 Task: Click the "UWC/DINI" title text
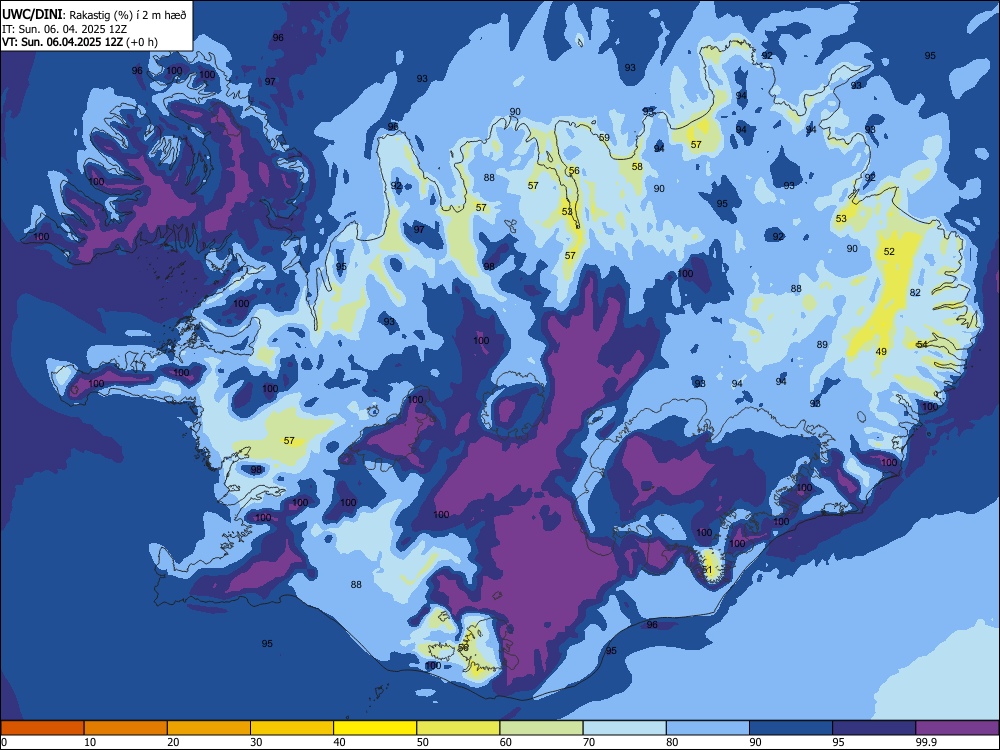pos(32,15)
